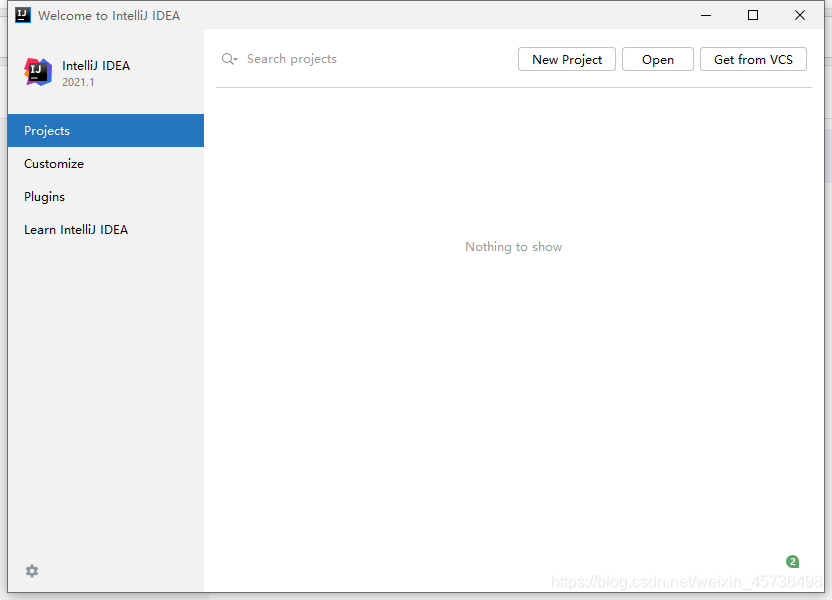Screen dimensions: 832x600
Task: Create a New Project
Action: coord(567,59)
